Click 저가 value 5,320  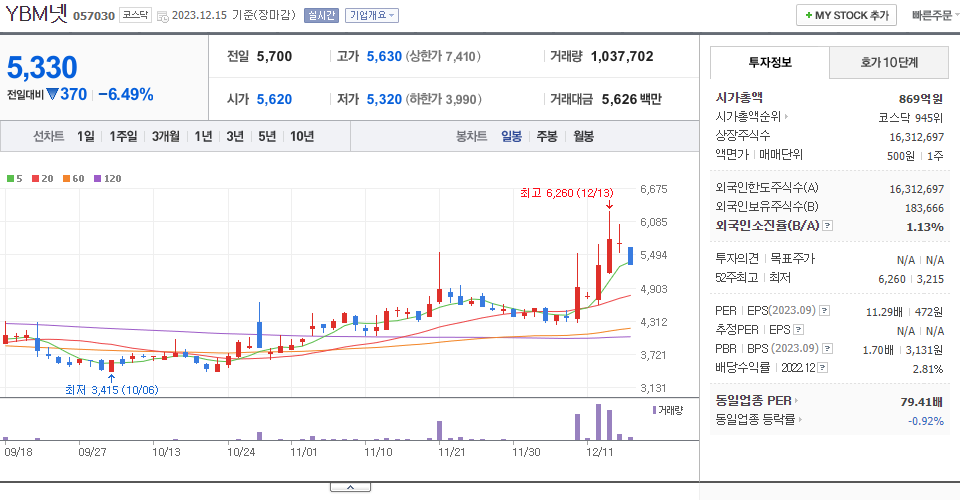click(x=384, y=99)
